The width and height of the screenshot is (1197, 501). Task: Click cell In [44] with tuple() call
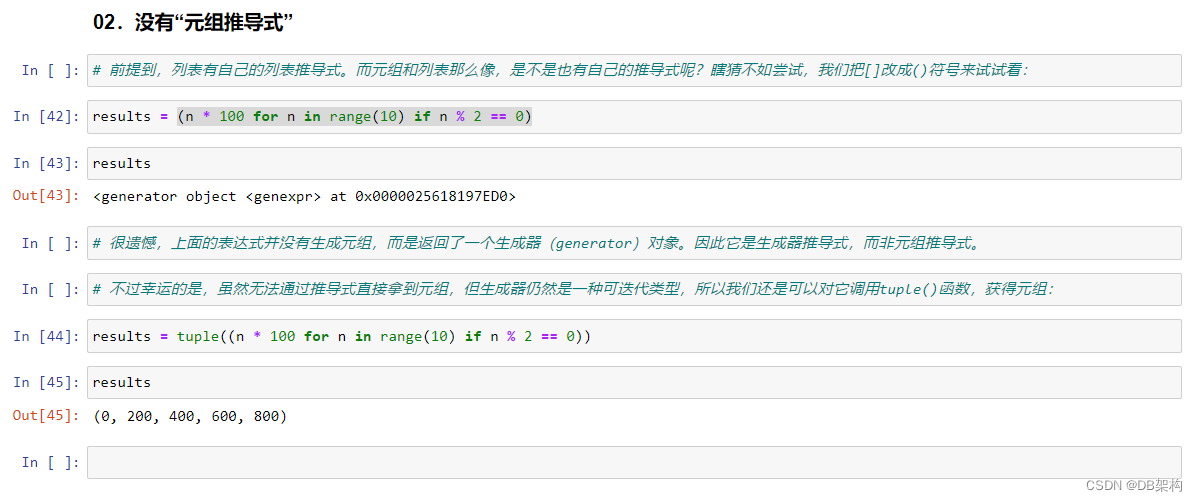point(634,336)
